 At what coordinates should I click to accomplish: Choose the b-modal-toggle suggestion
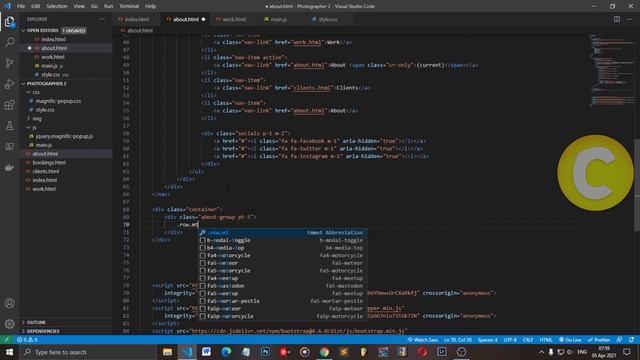click(282, 240)
